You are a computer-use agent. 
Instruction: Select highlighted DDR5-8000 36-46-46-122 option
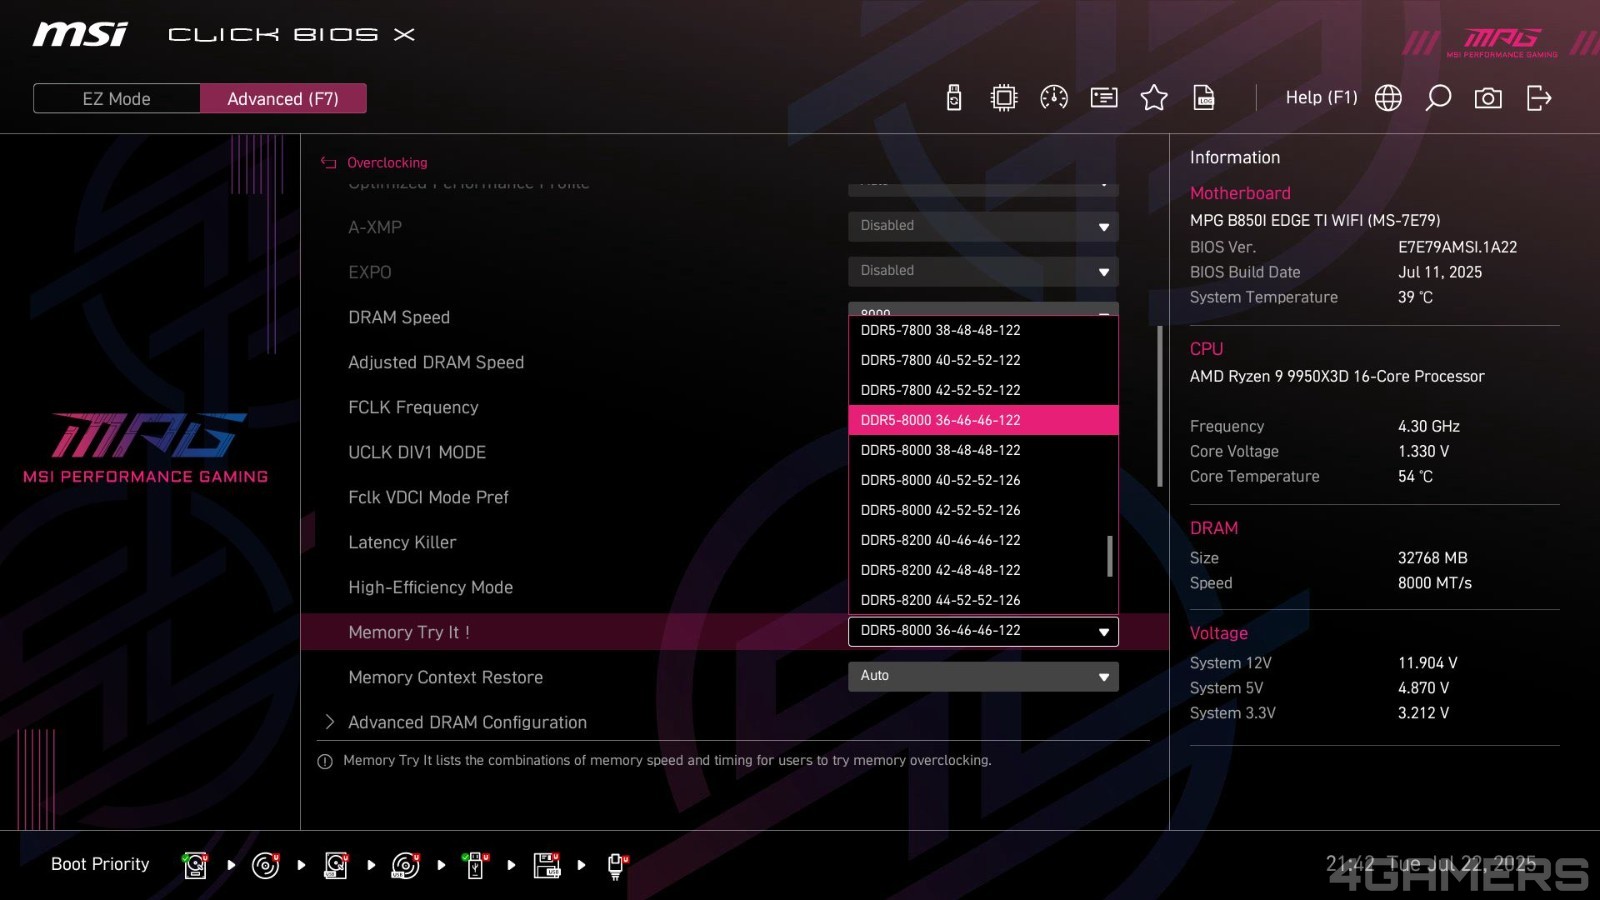tap(983, 420)
